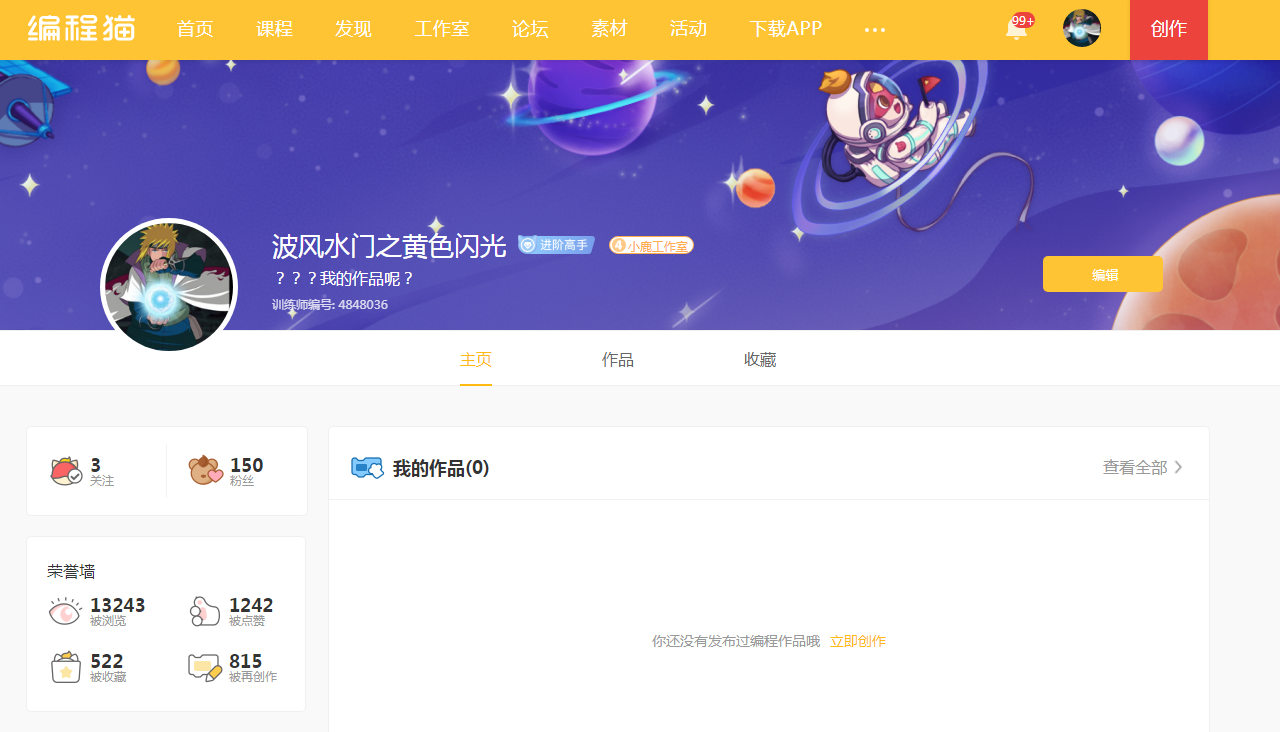
Task: Click the 我的作品 section icon
Action: 367,468
